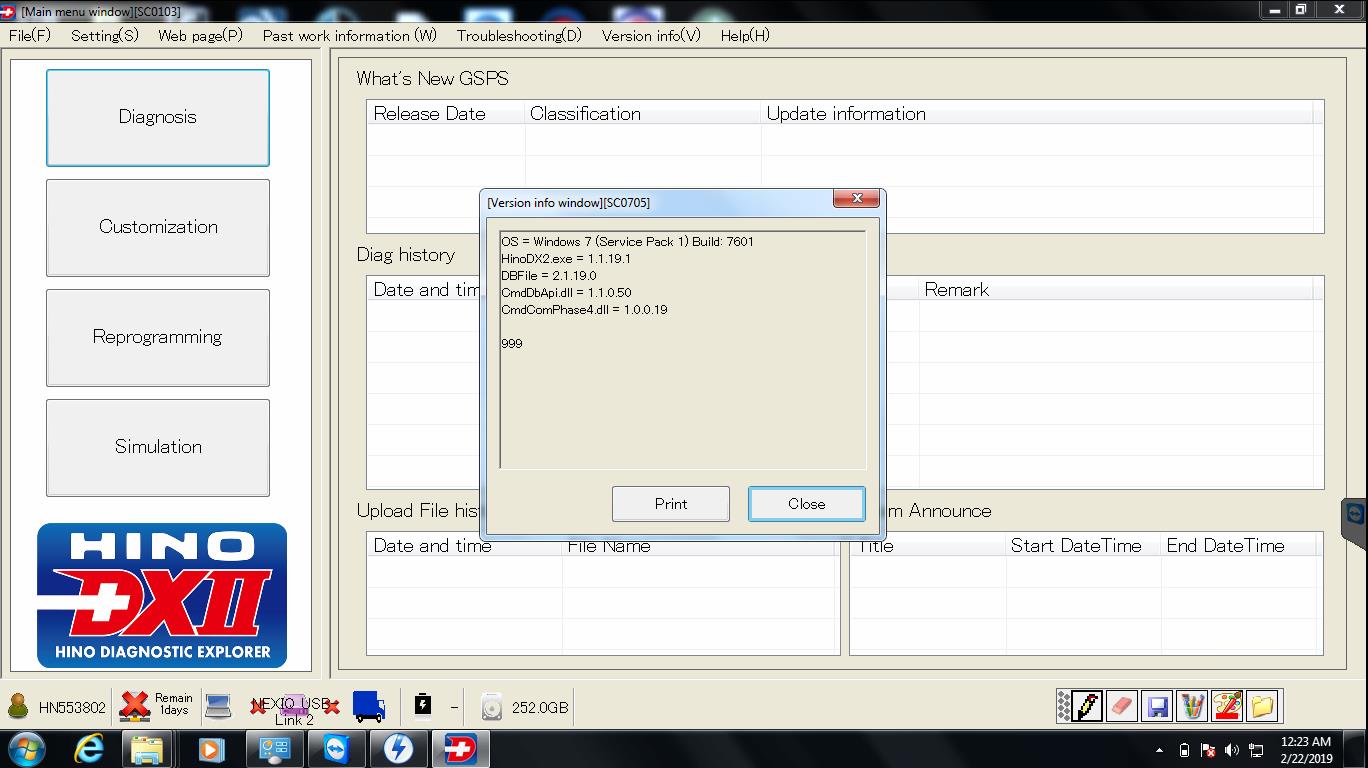This screenshot has height=768, width=1368.
Task: Open the Troubleshooting(D) menu
Action: tap(518, 35)
